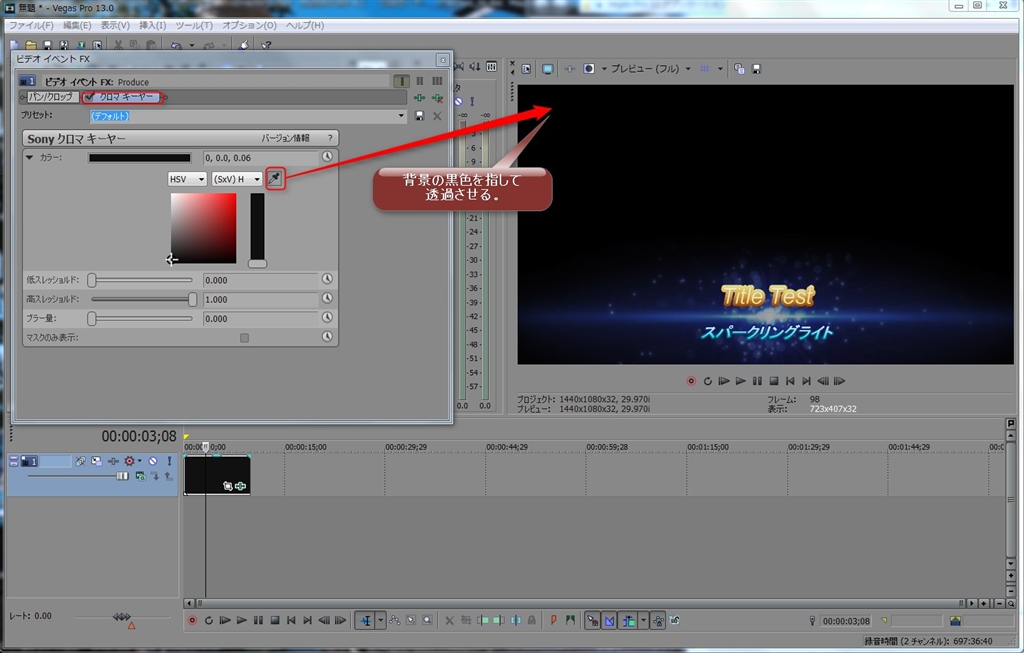Image resolution: width=1024 pixels, height=653 pixels.
Task: Click the 00:00:03;08 timecode display above track
Action: (x=138, y=436)
